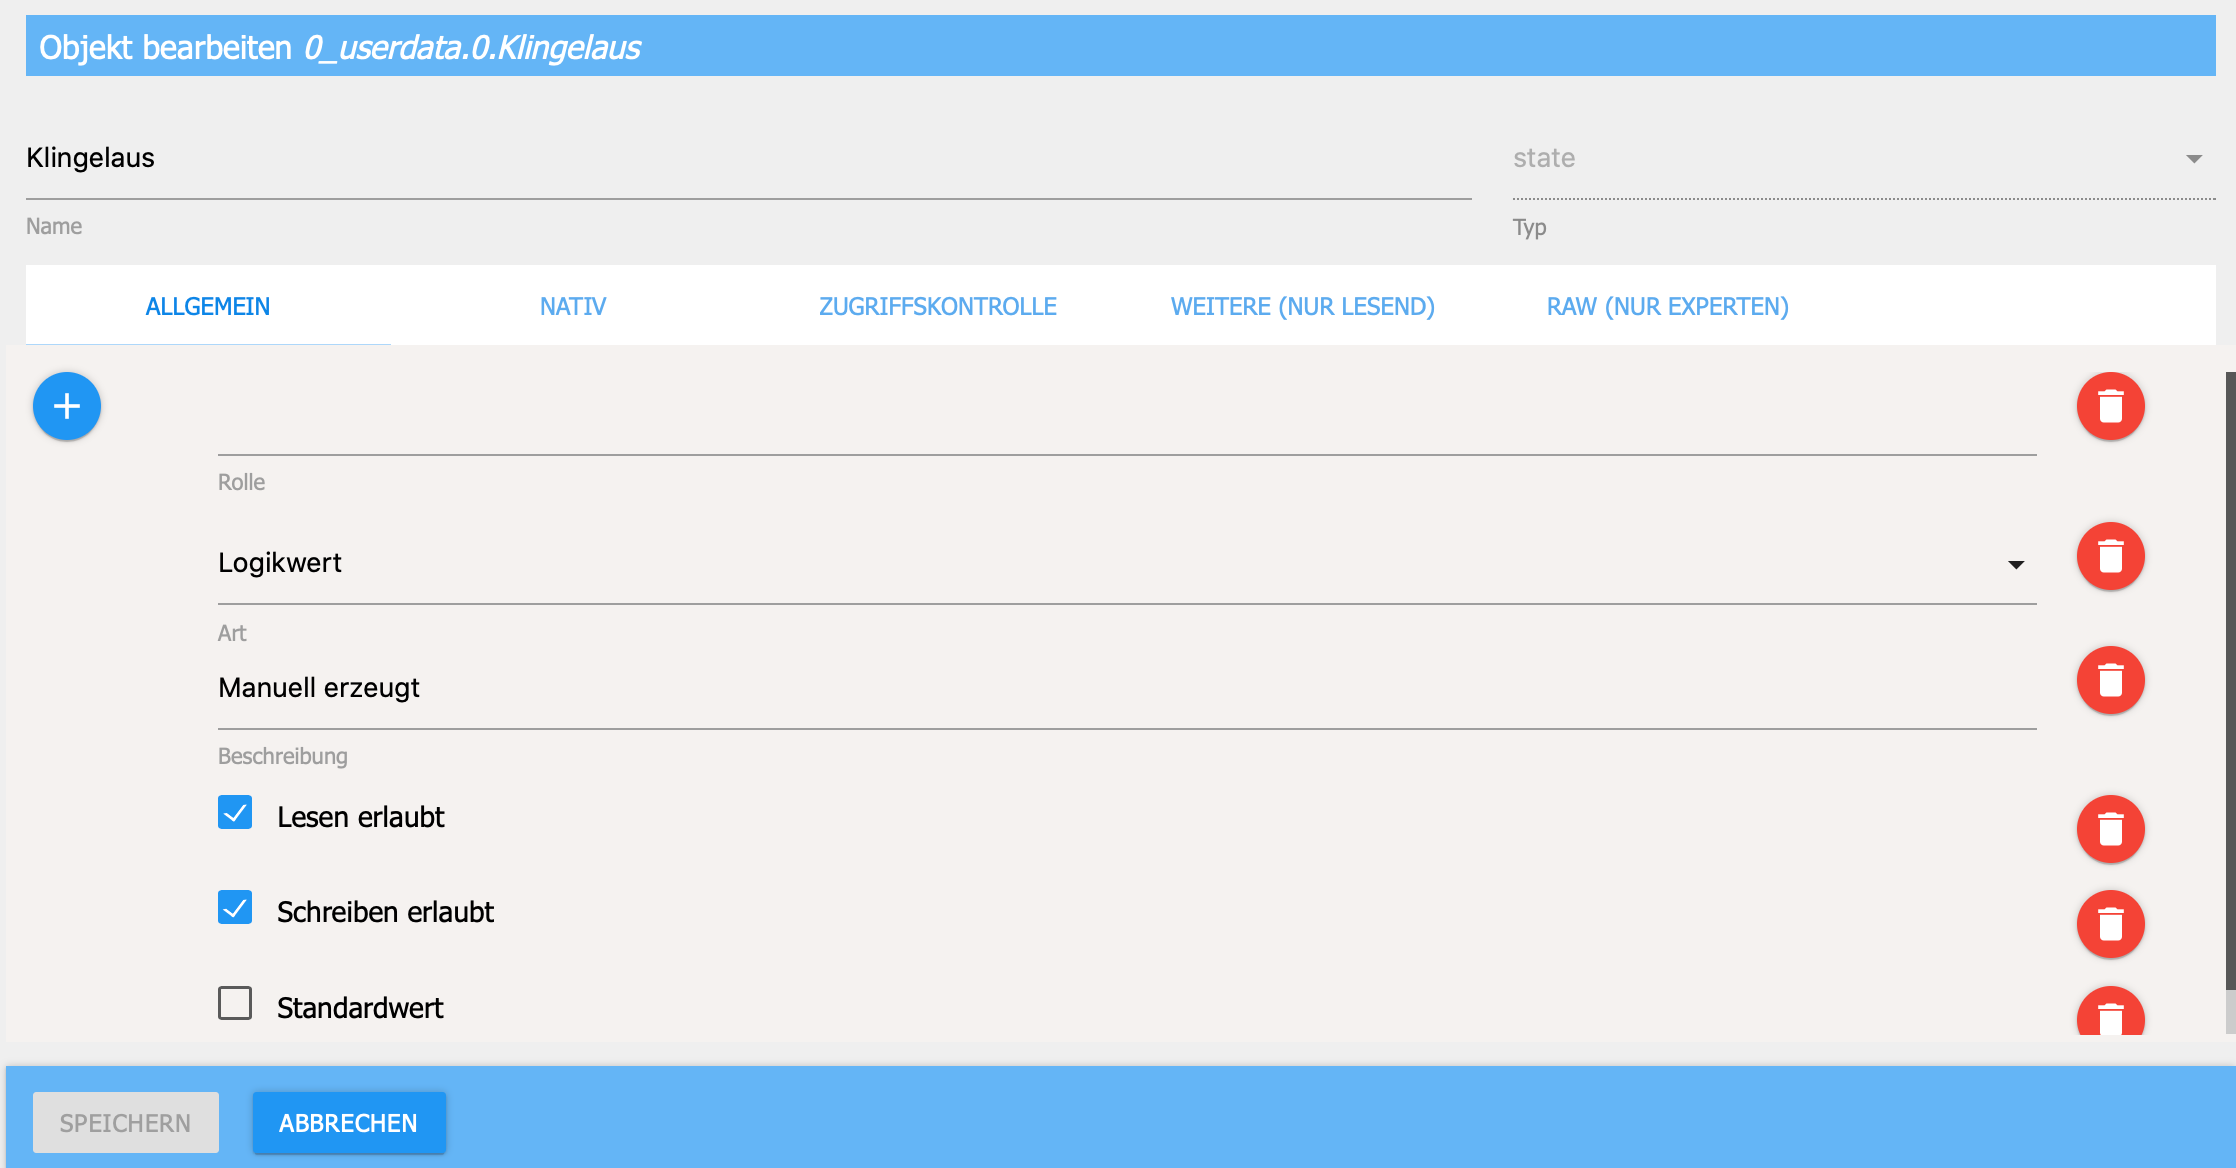This screenshot has height=1168, width=2236.
Task: Click trash icon beside Lesen erlaubt
Action: coord(2110,829)
